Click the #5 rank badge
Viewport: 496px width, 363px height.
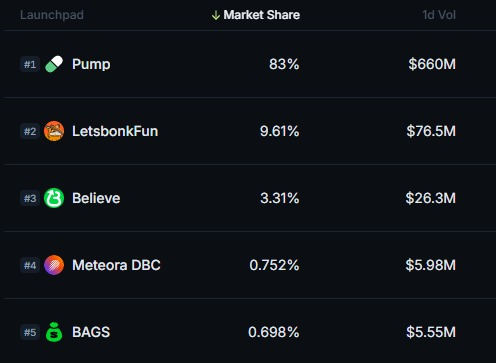coord(30,332)
